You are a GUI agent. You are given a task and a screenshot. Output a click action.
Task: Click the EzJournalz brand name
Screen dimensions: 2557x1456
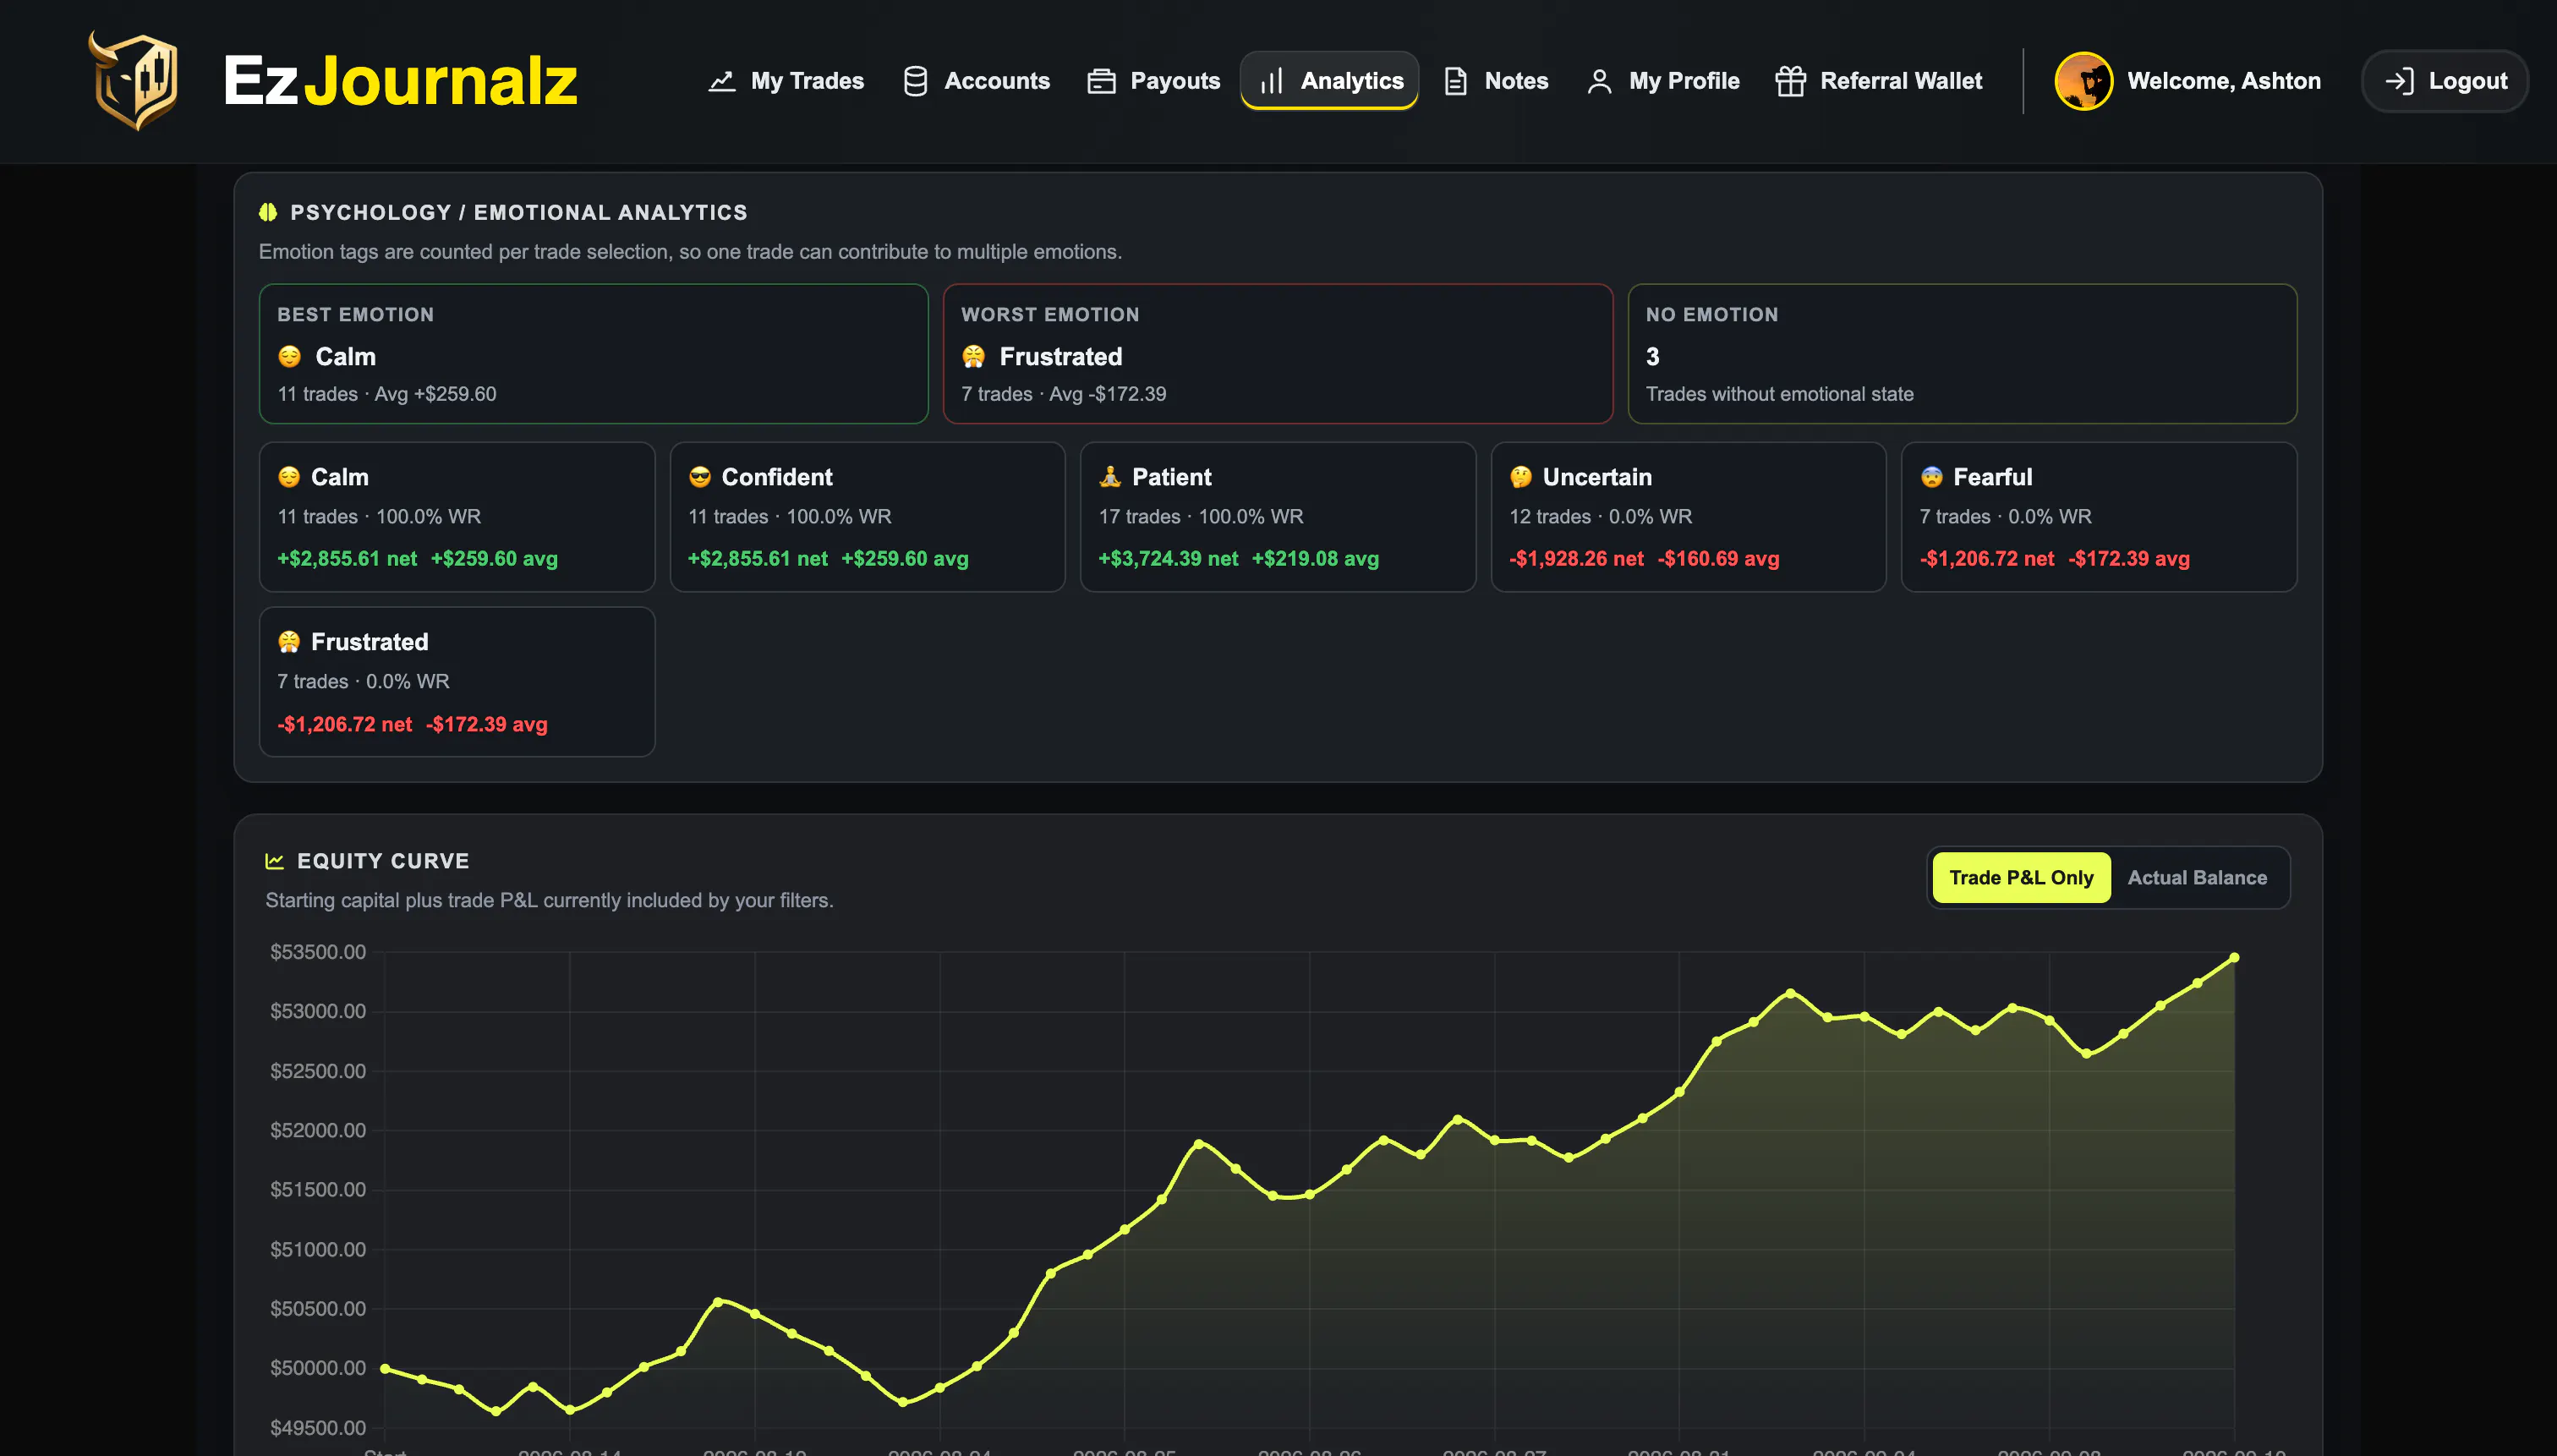point(400,80)
